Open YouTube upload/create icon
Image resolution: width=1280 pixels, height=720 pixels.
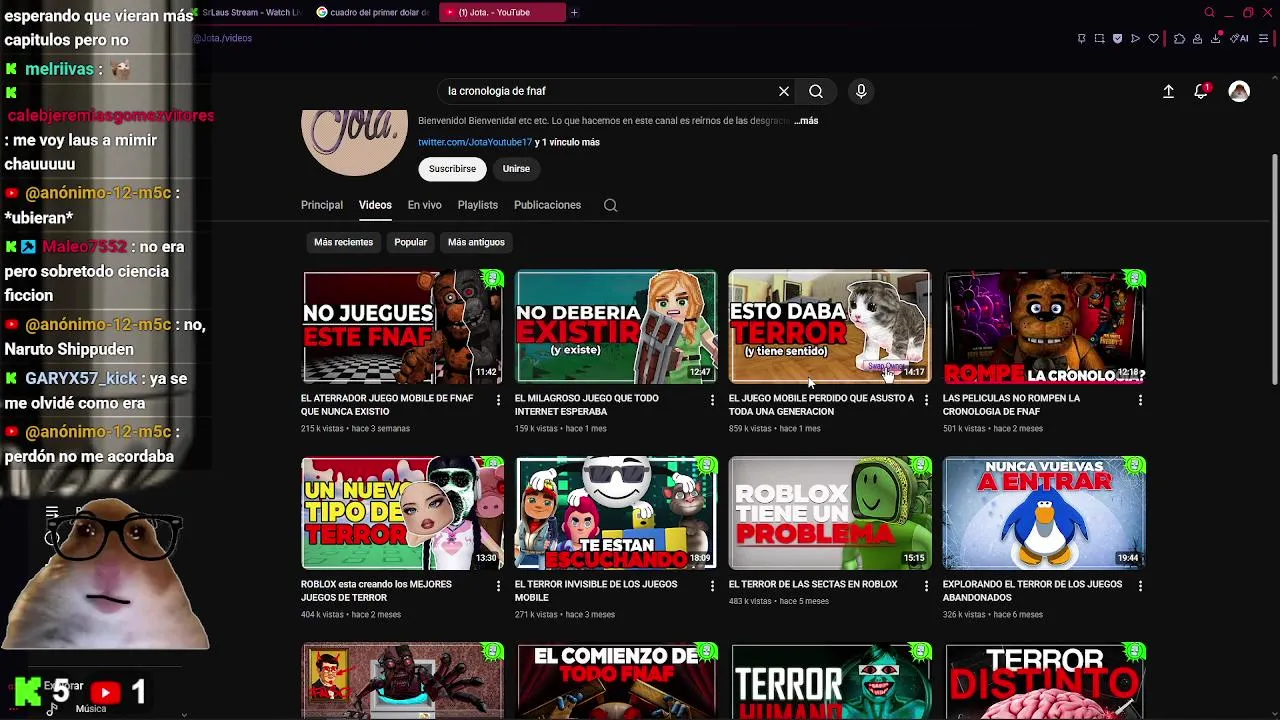click(1168, 91)
